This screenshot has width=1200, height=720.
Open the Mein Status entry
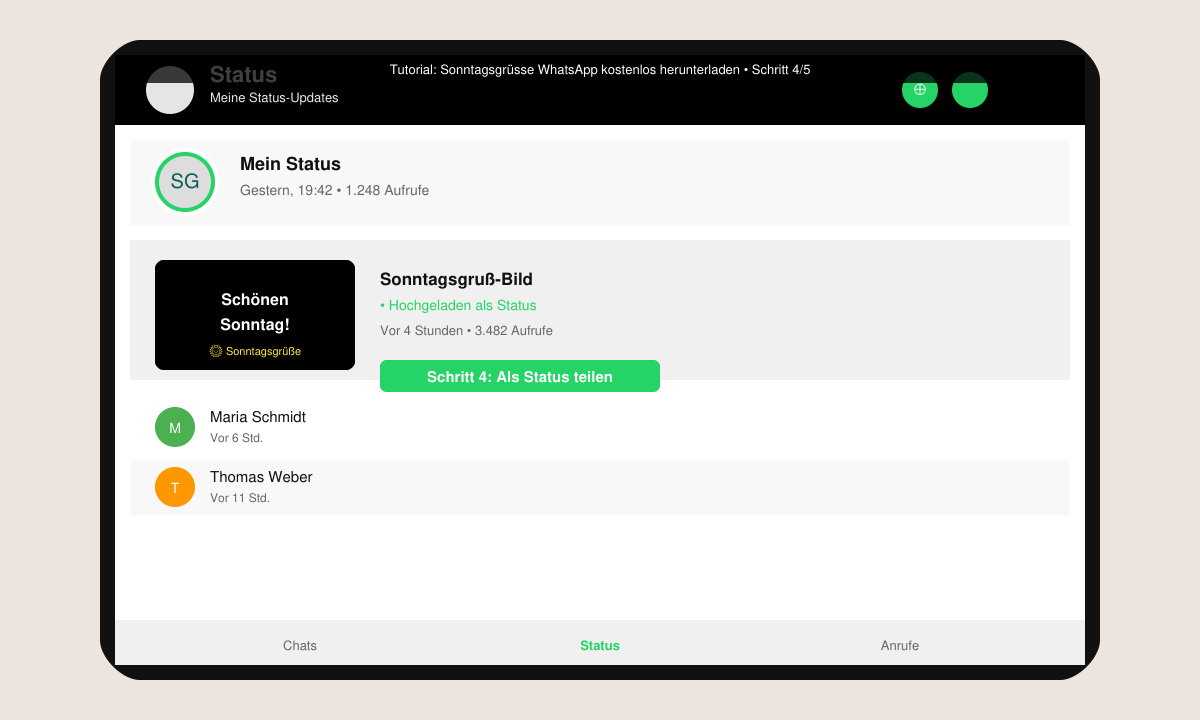click(x=600, y=182)
